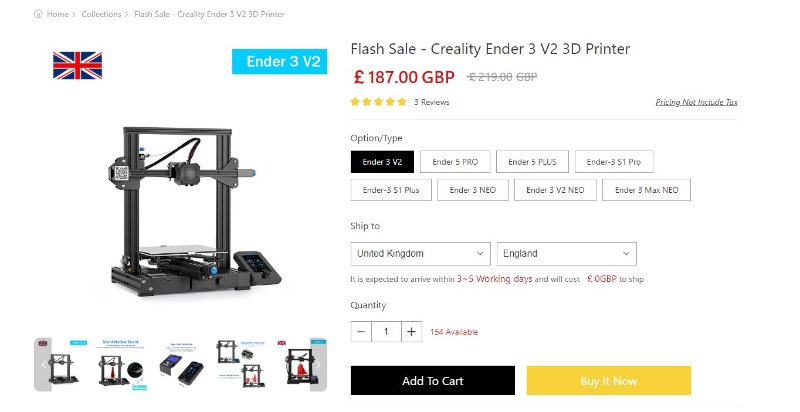Click the five-star rating
This screenshot has height=412, width=800.
point(379,102)
